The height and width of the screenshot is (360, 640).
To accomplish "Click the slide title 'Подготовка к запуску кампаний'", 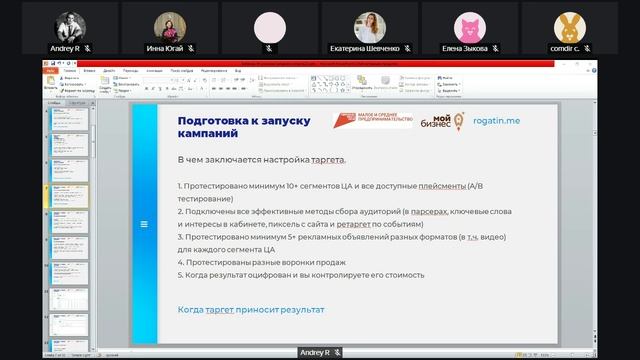I will tap(244, 127).
